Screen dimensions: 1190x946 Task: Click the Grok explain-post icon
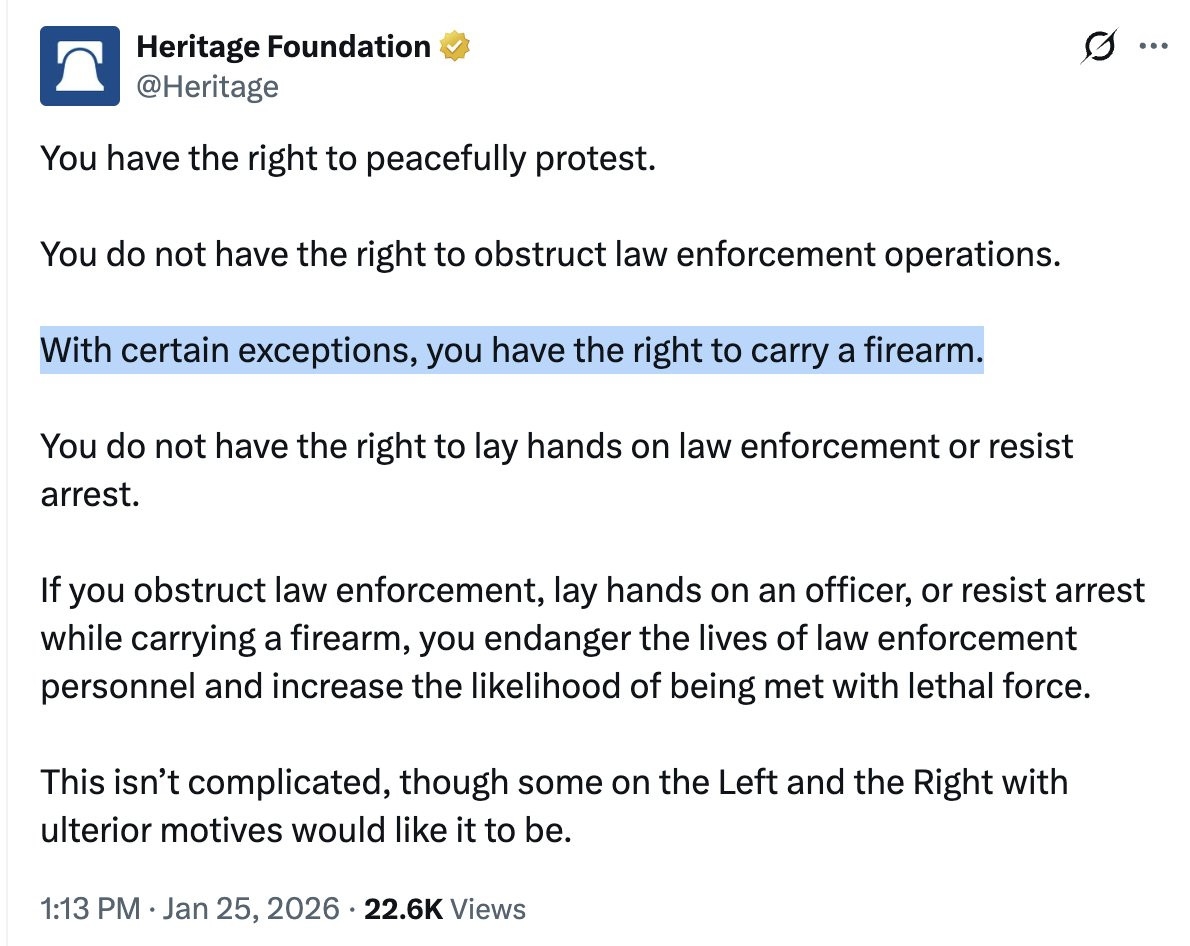pos(1098,47)
